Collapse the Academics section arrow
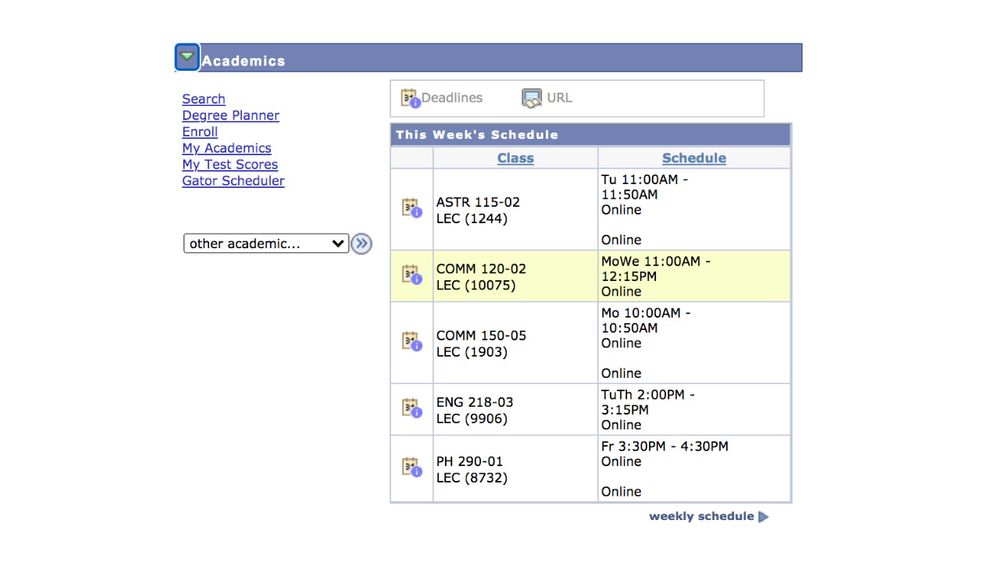1000x563 pixels. click(x=187, y=58)
